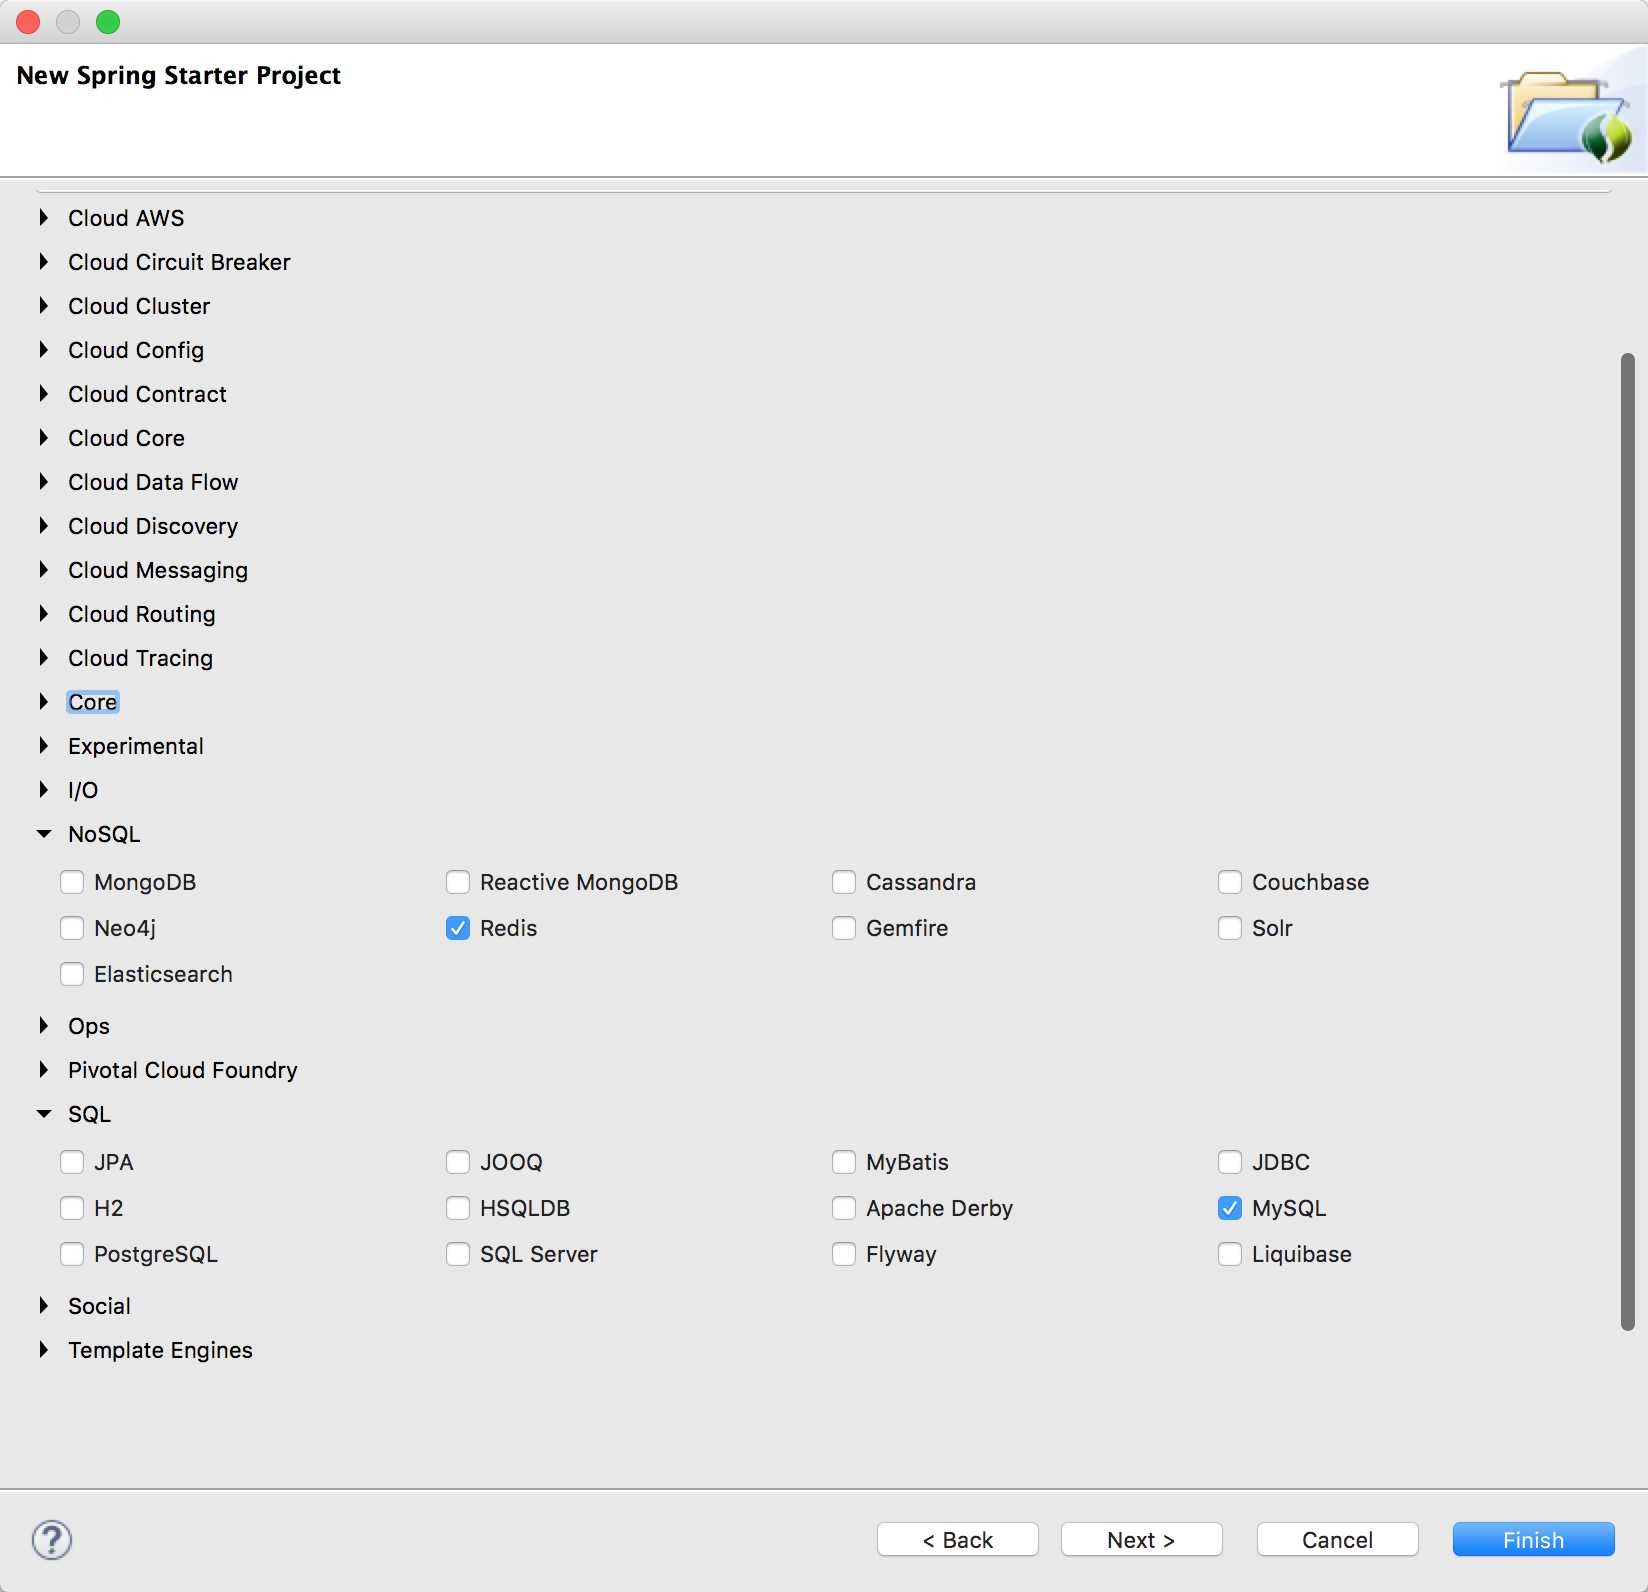
Task: Expand the Social category
Action: tap(44, 1305)
